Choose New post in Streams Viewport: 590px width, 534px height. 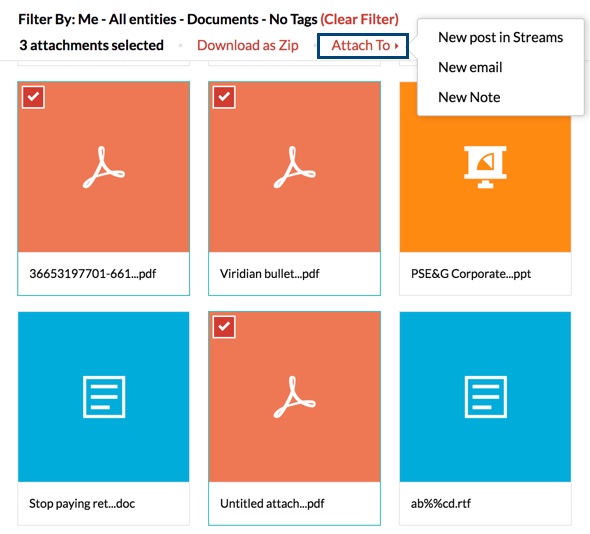pyautogui.click(x=500, y=37)
